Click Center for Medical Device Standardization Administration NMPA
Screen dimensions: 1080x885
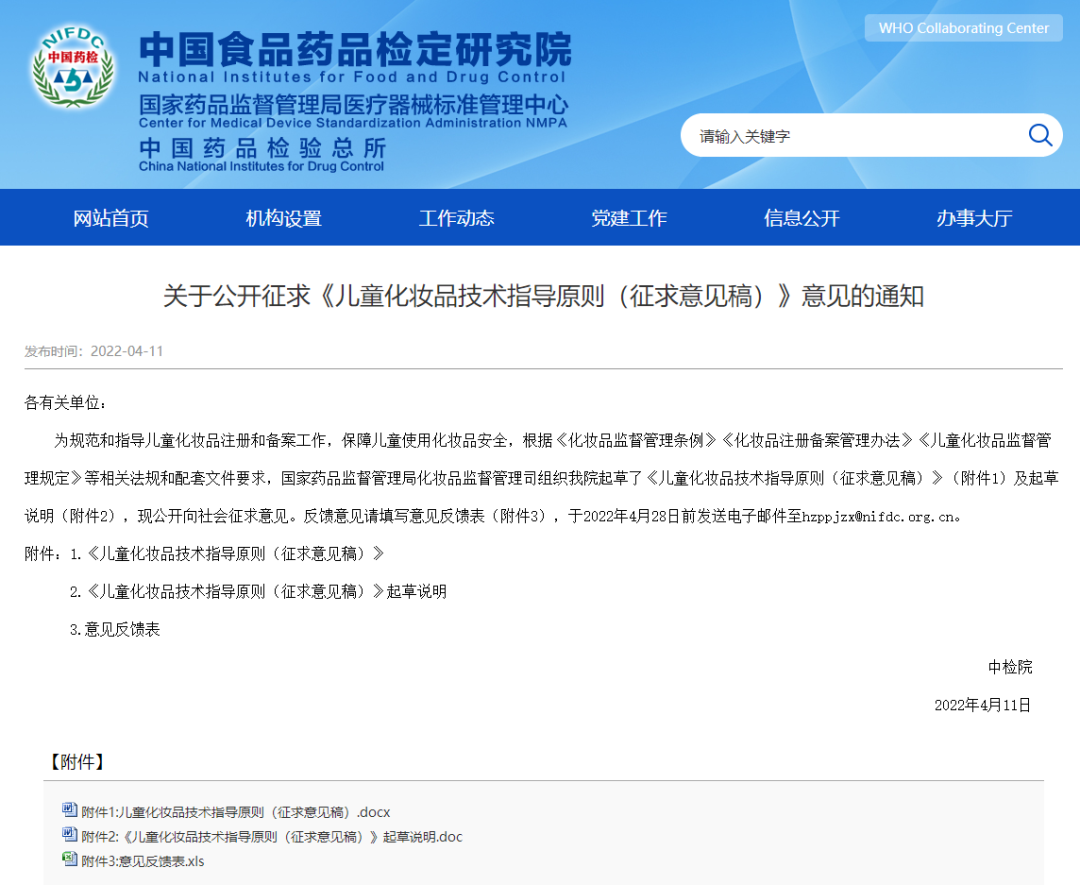[353, 123]
